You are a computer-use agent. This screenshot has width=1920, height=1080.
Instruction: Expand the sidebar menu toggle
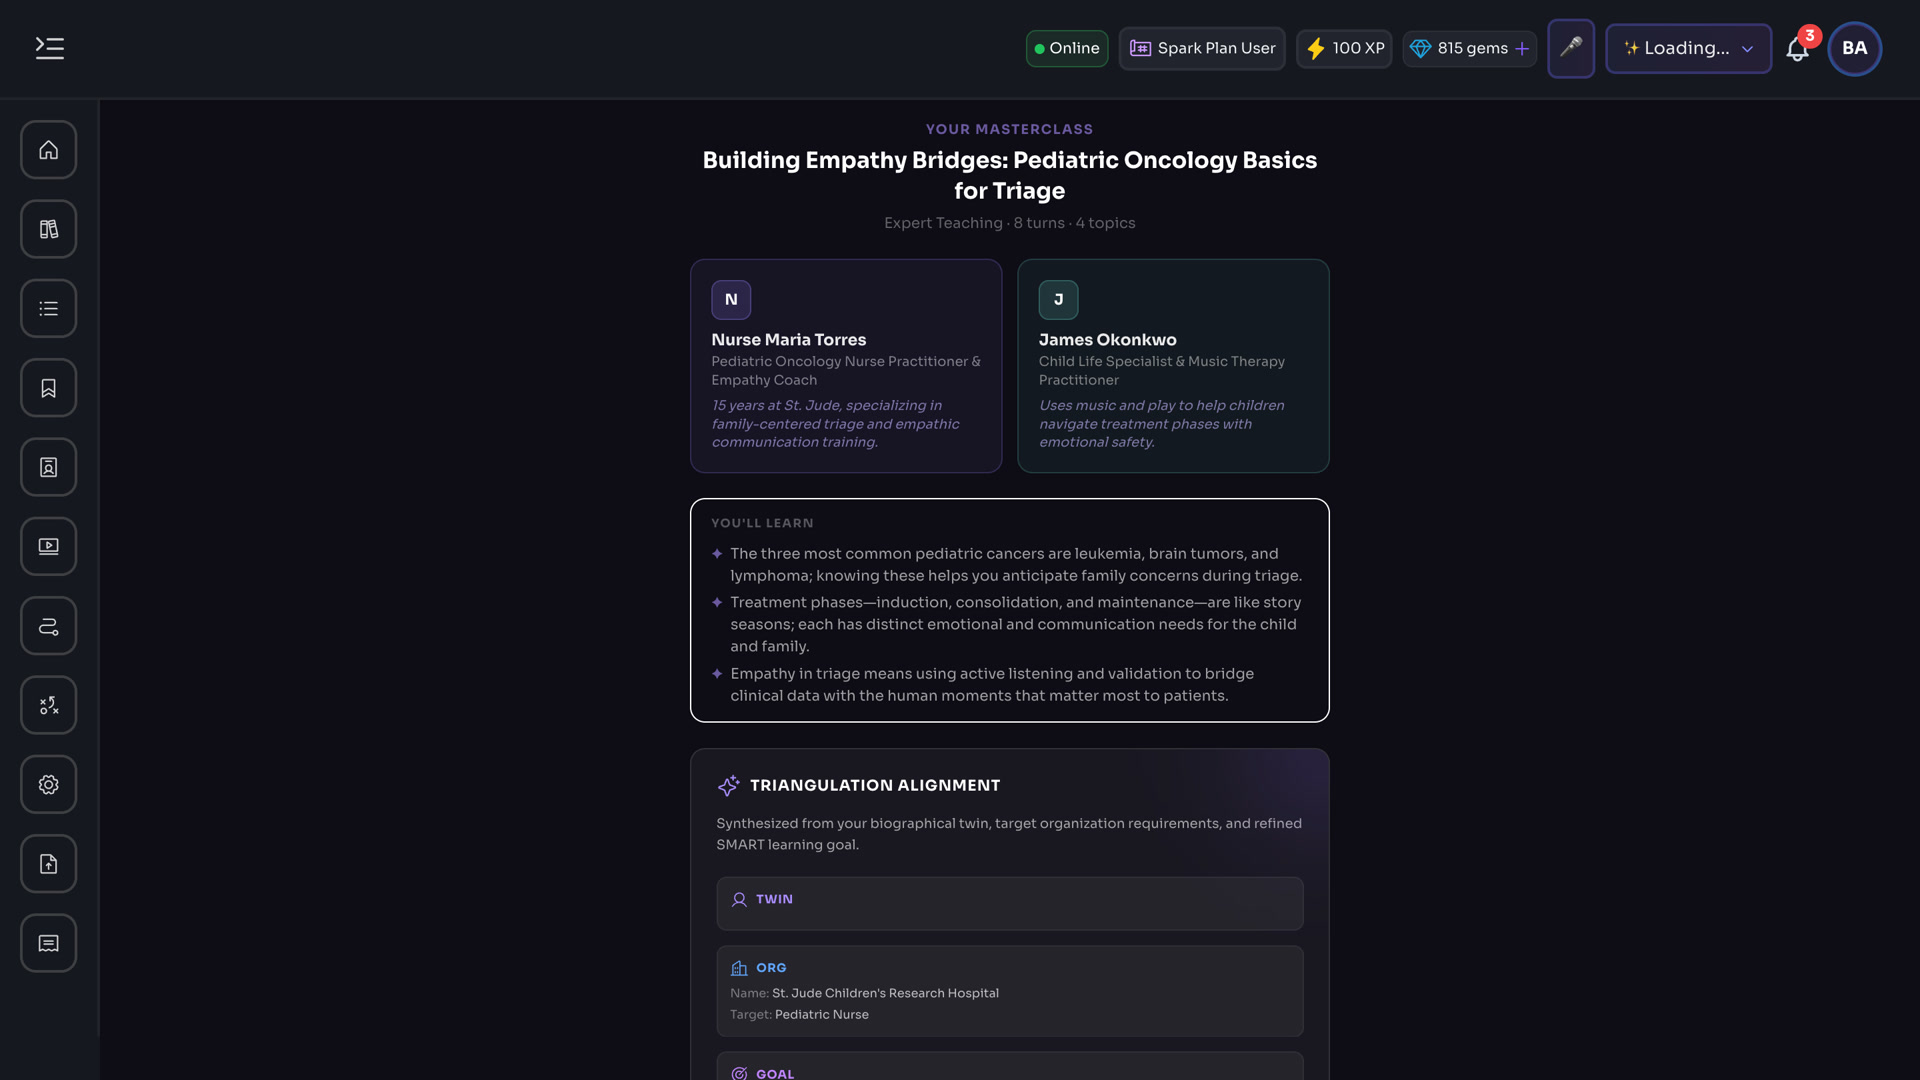[49, 48]
